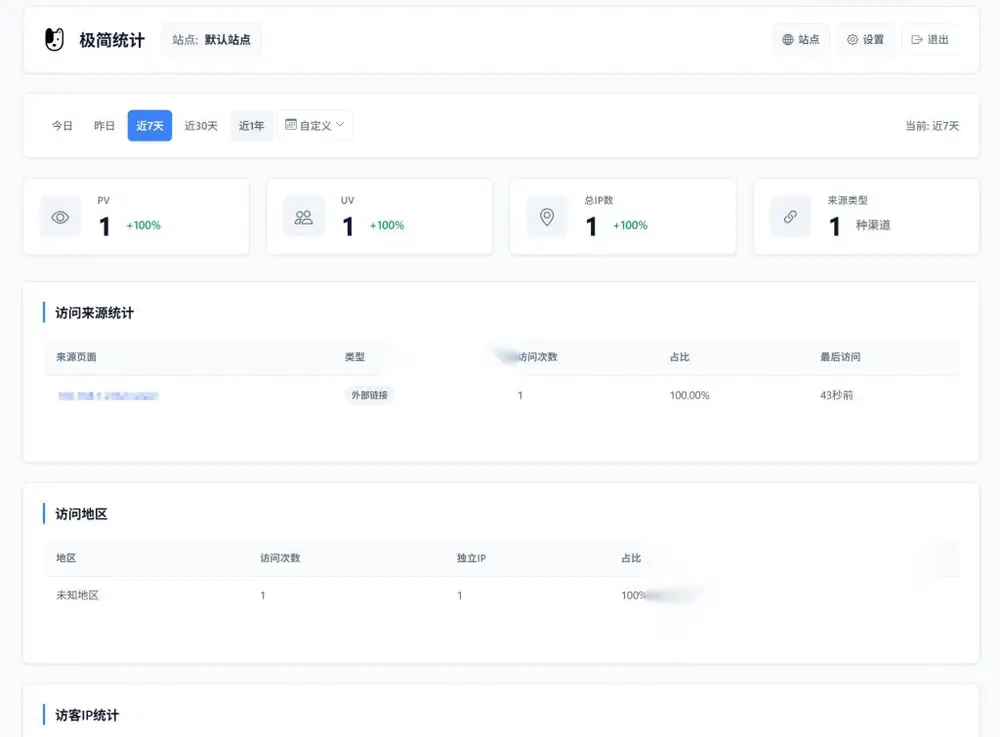
Task: Click the 类型 column header
Action: pyautogui.click(x=355, y=357)
